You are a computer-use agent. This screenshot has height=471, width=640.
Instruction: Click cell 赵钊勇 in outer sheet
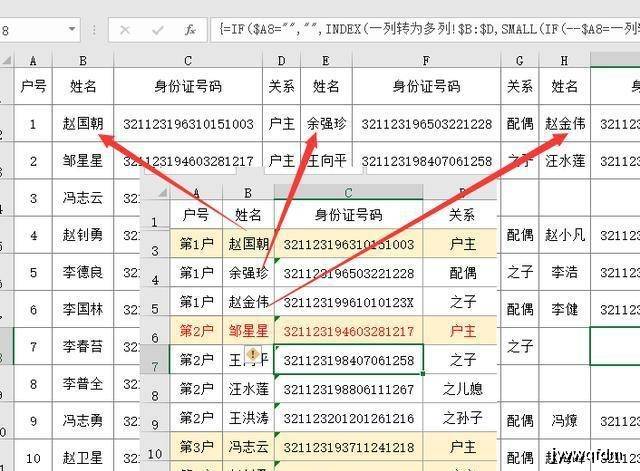point(83,235)
